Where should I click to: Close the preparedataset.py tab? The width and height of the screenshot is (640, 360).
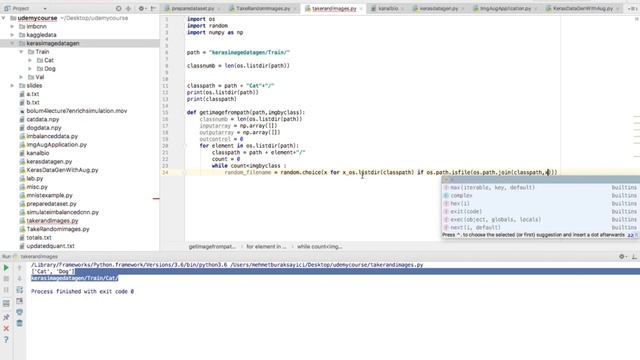pos(219,9)
